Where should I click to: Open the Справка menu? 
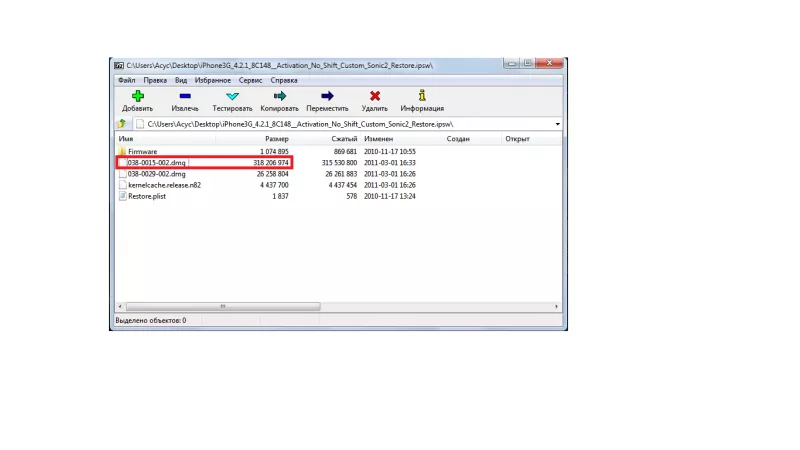(284, 80)
